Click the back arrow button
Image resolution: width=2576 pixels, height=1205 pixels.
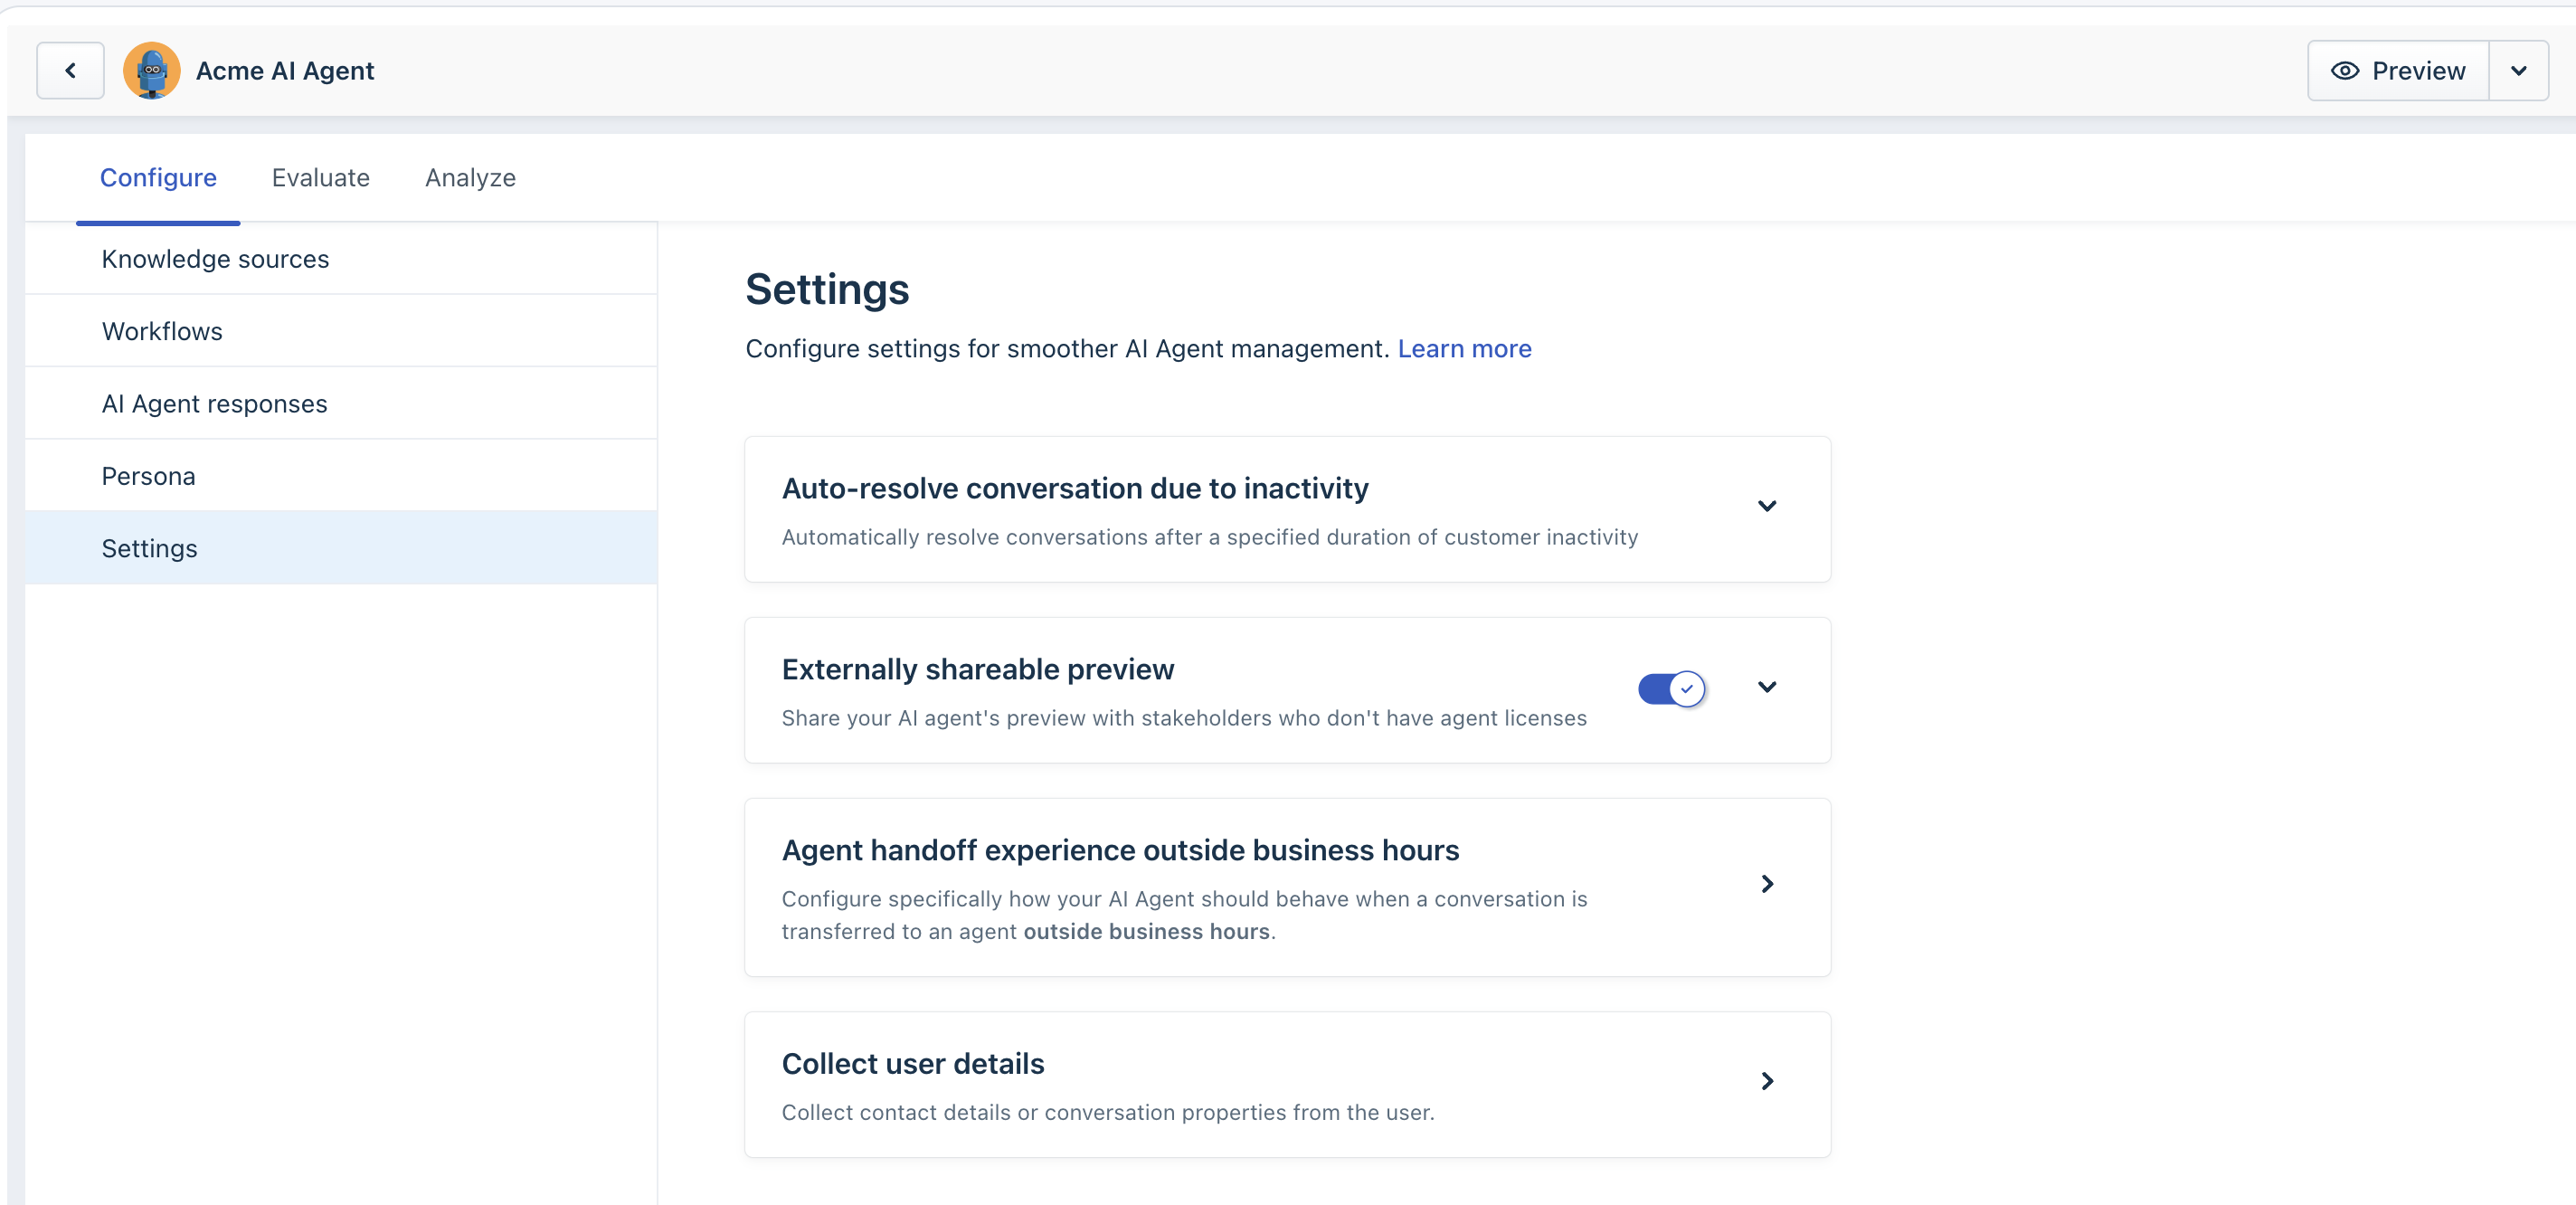(70, 70)
